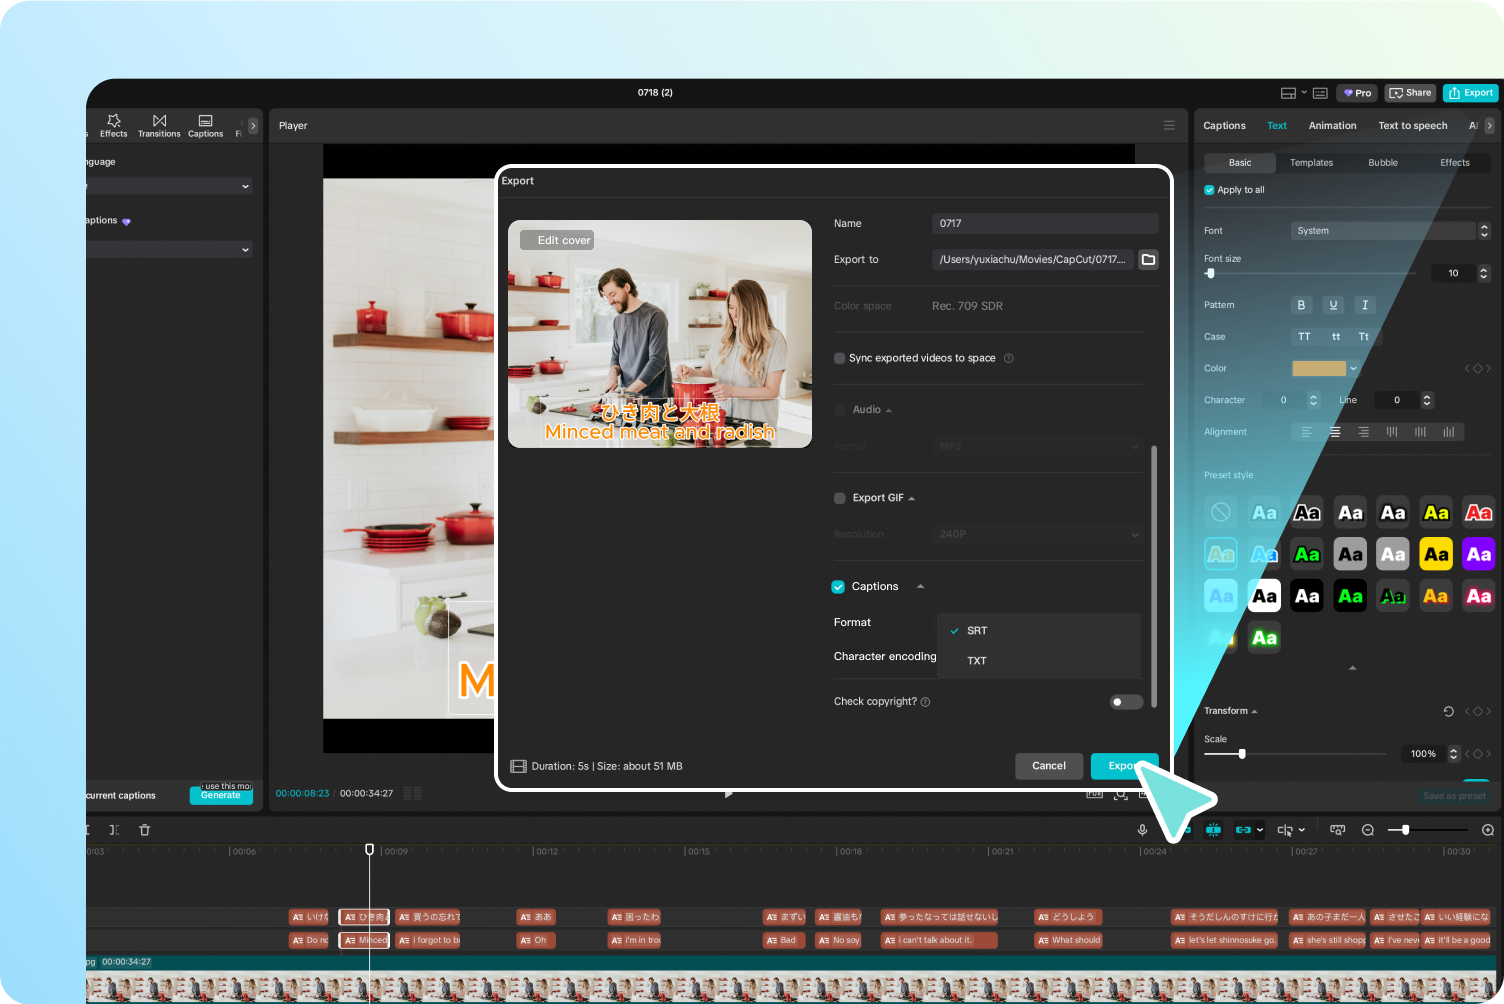Select the Captions panel icon
The width and height of the screenshot is (1504, 1004).
point(205,125)
